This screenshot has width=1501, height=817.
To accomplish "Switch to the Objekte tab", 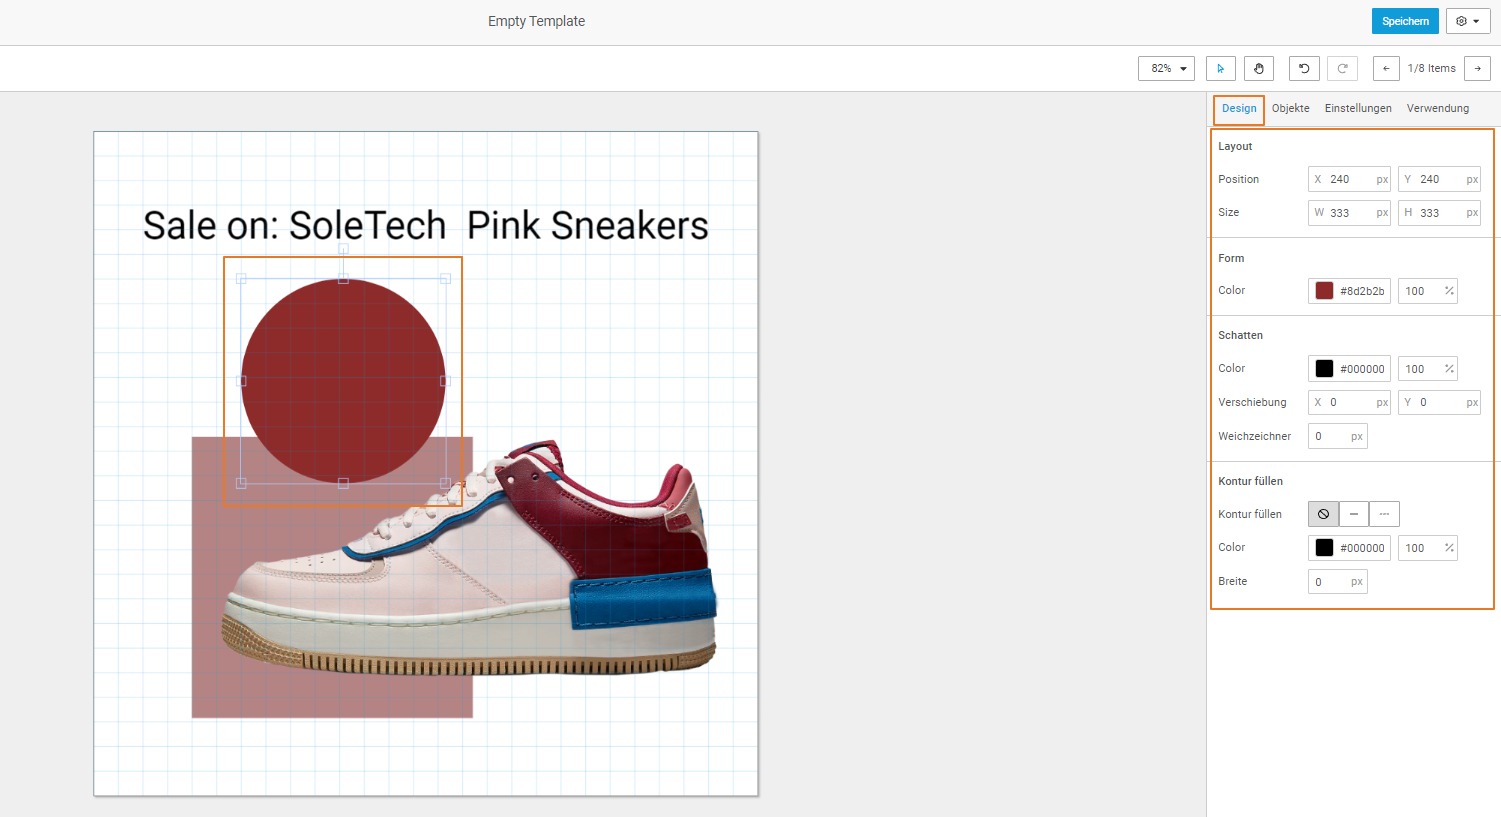I will [x=1290, y=108].
